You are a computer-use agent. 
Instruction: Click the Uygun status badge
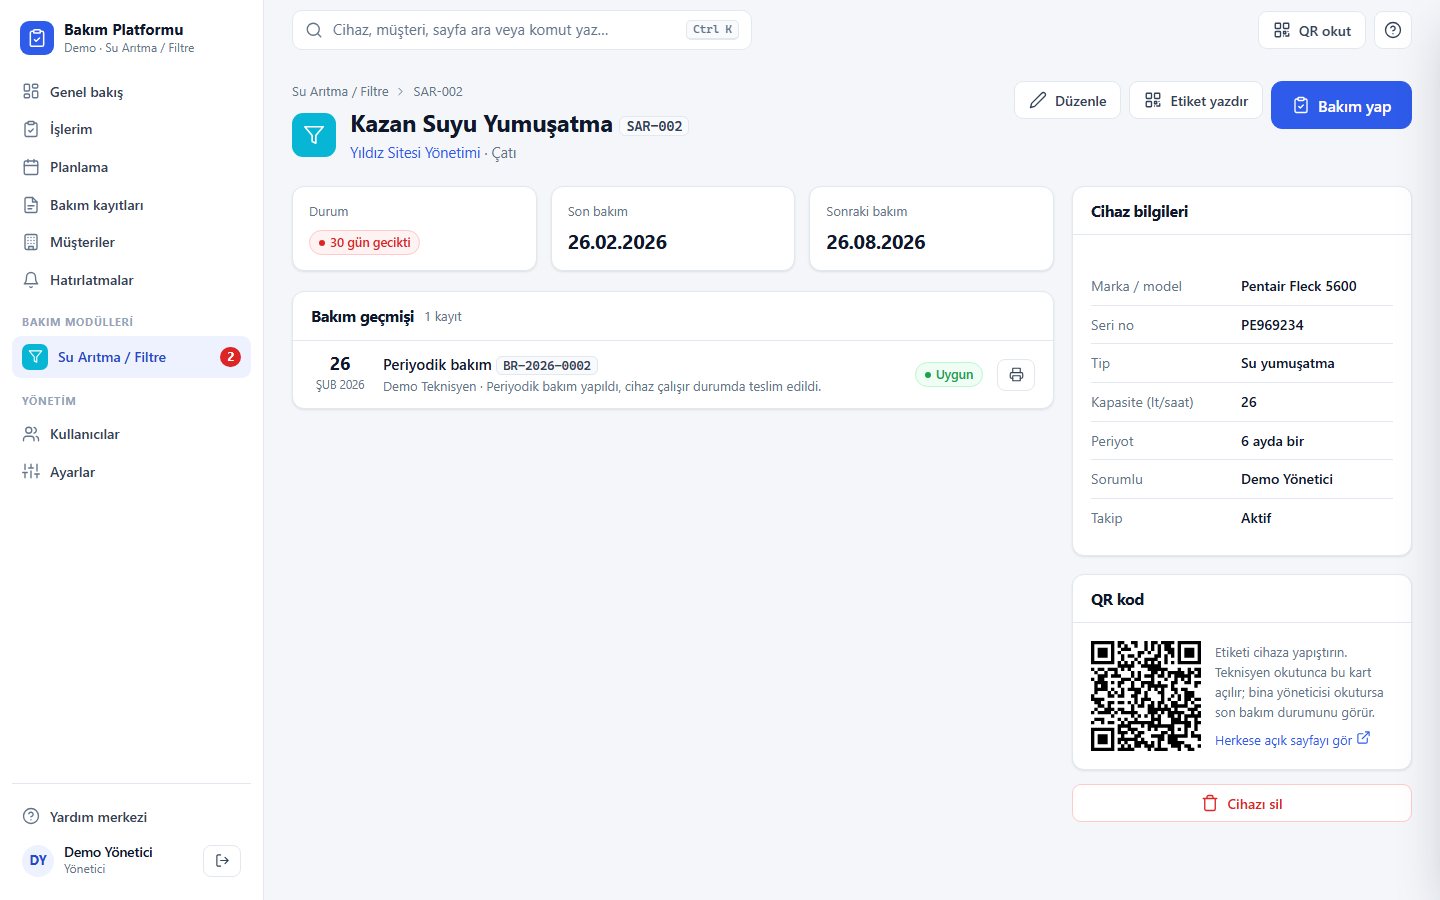[x=949, y=375]
